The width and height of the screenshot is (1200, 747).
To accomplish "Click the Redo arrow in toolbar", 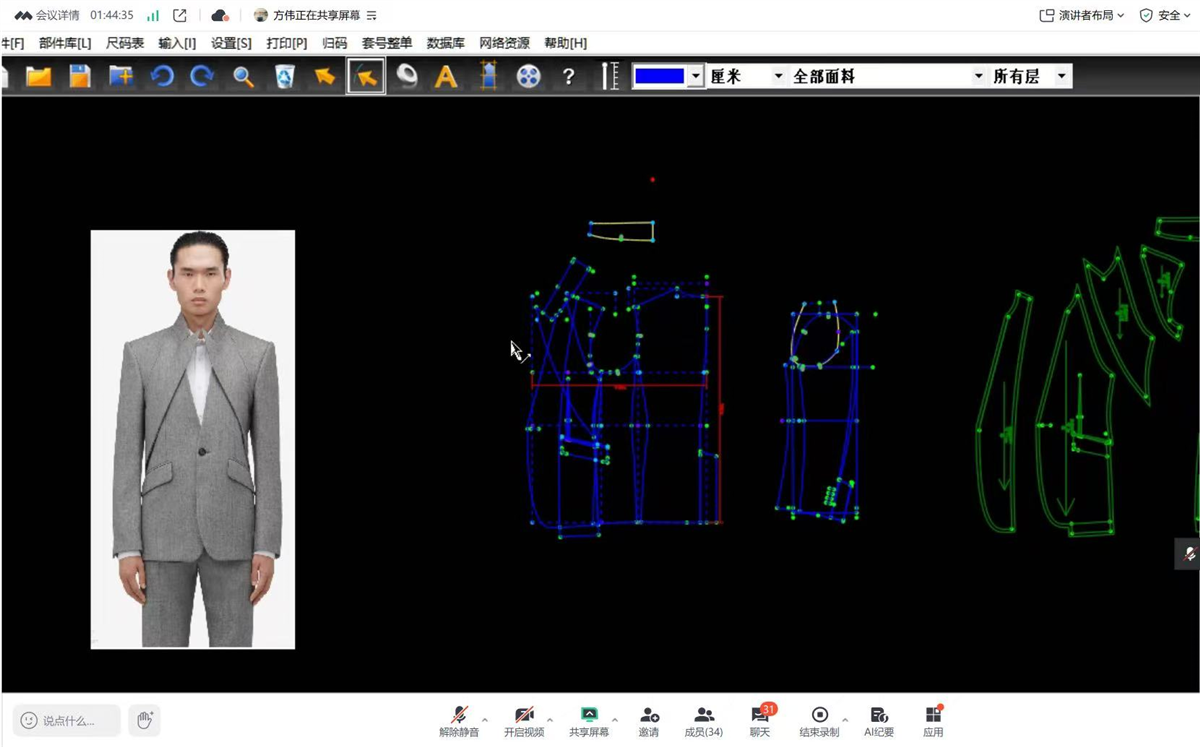I will tap(202, 76).
